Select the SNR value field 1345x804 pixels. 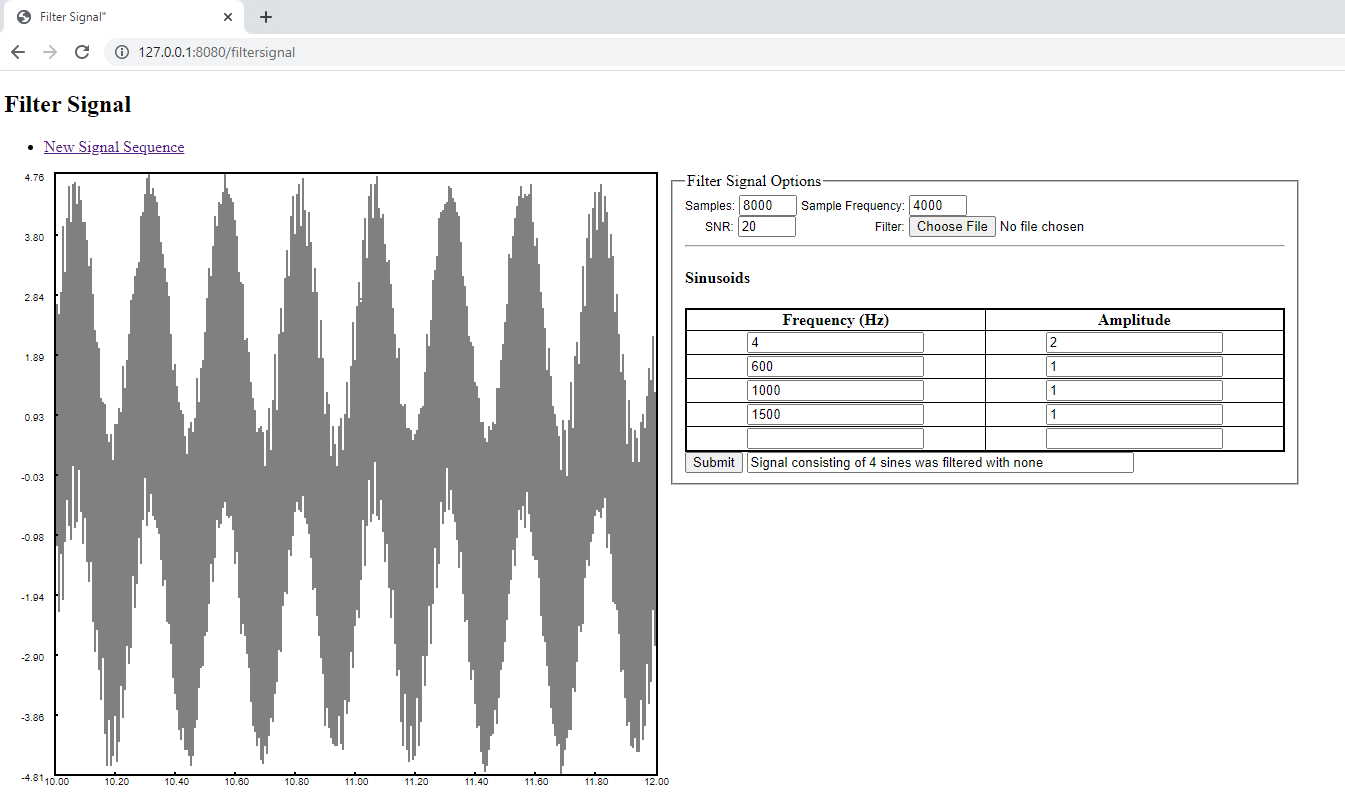coord(767,226)
